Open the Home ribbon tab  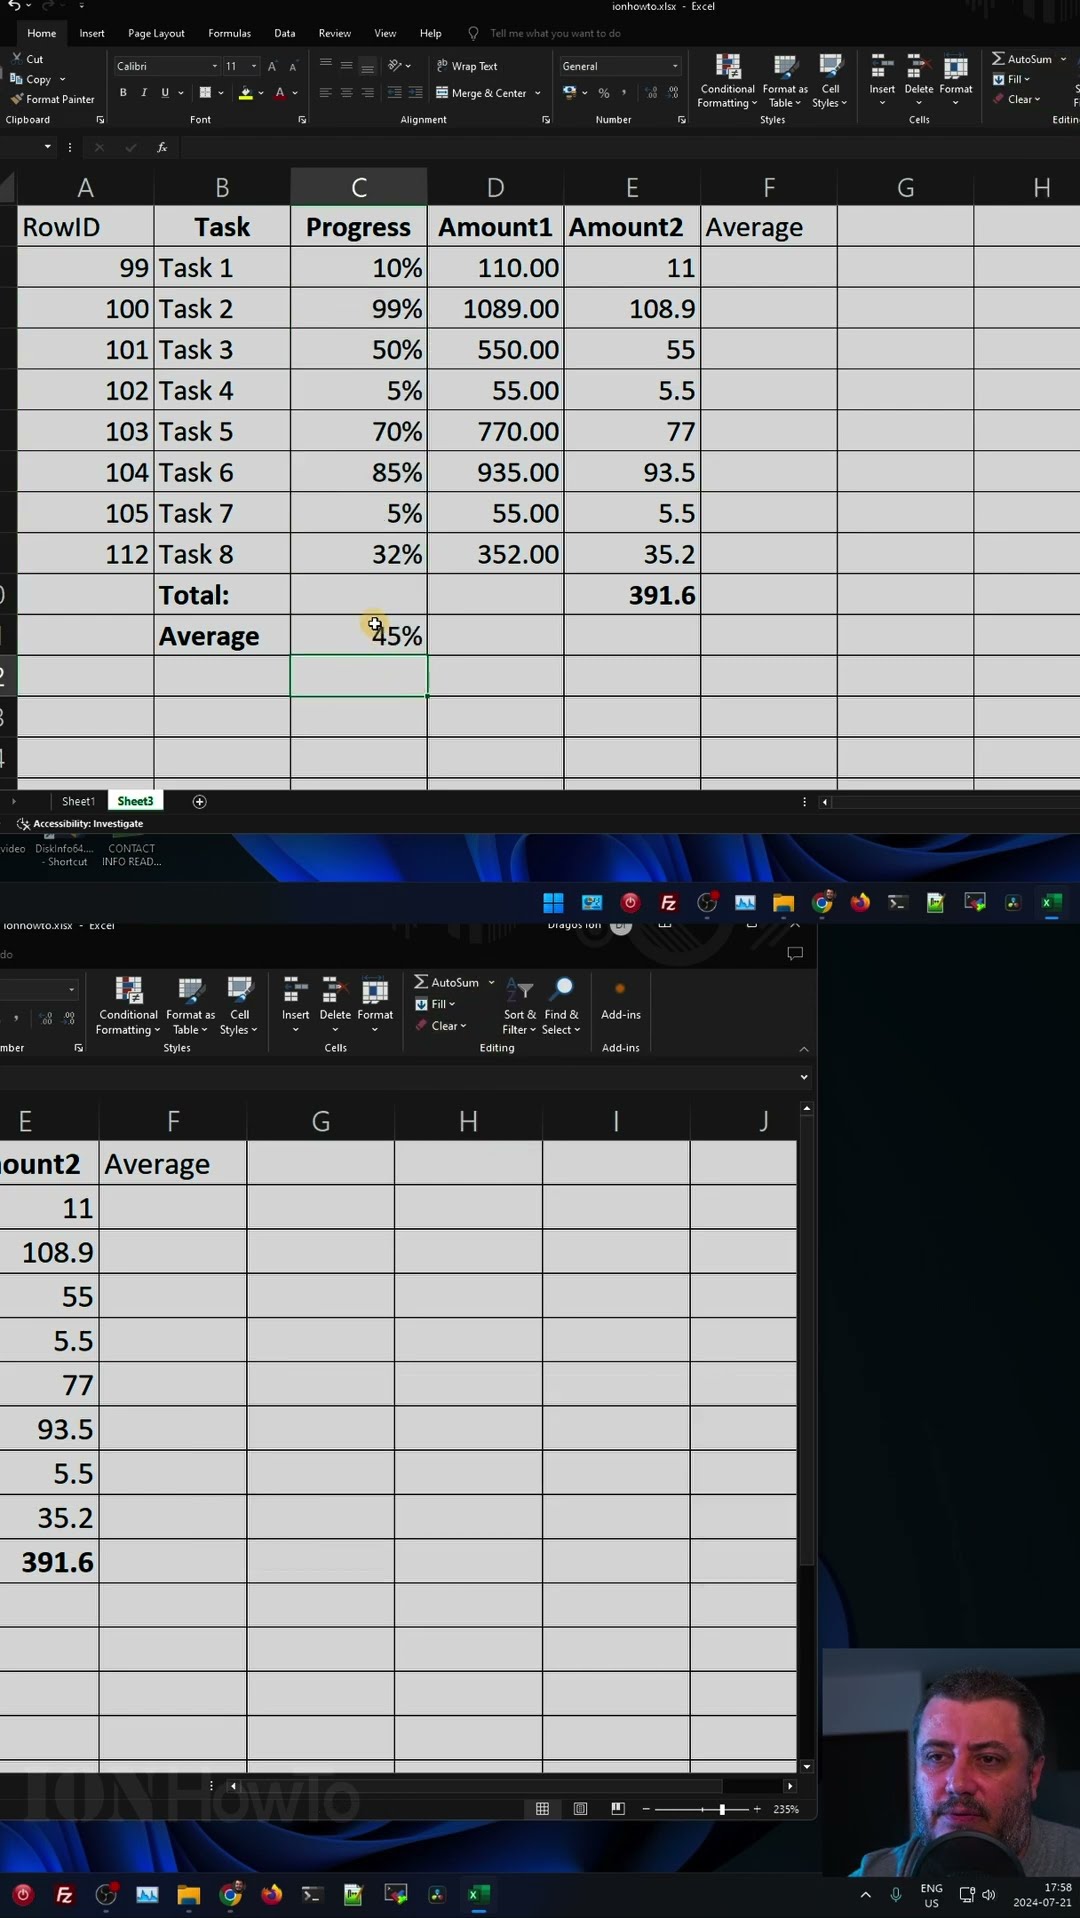point(42,33)
